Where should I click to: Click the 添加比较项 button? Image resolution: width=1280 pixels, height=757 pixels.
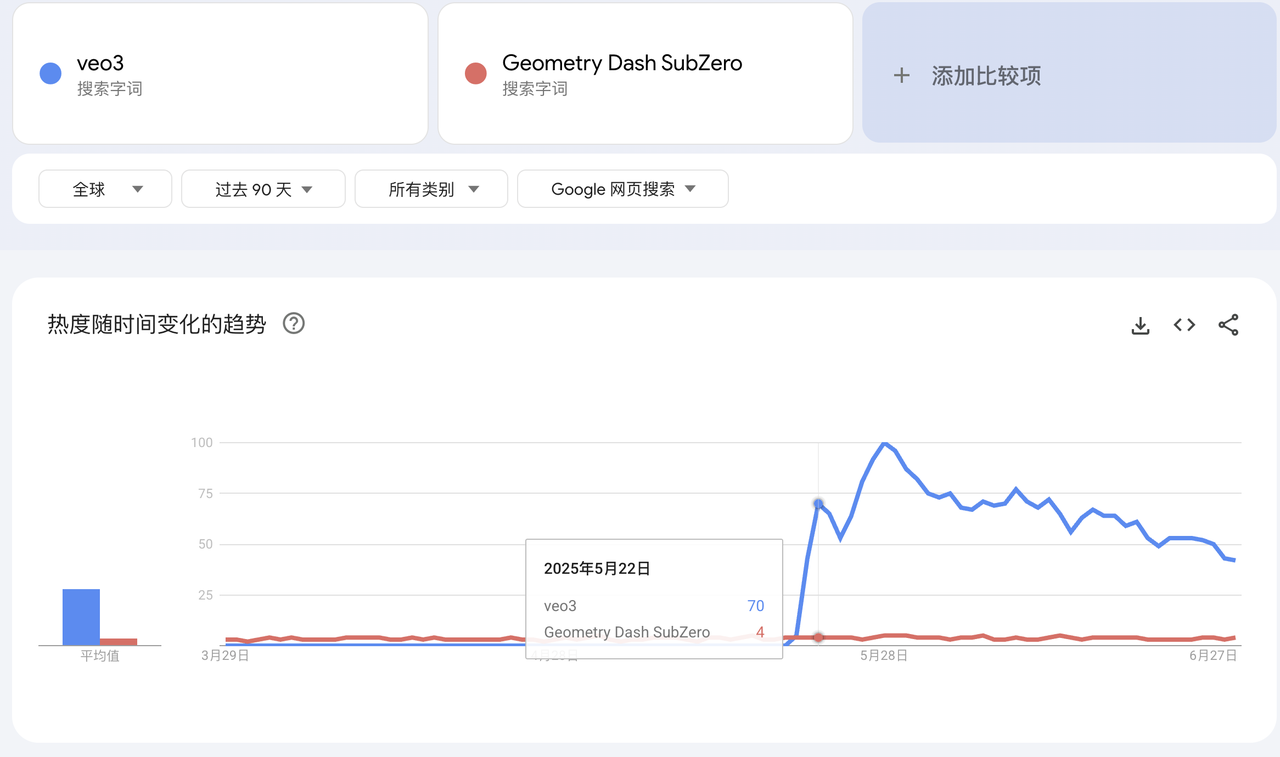pyautogui.click(x=986, y=76)
